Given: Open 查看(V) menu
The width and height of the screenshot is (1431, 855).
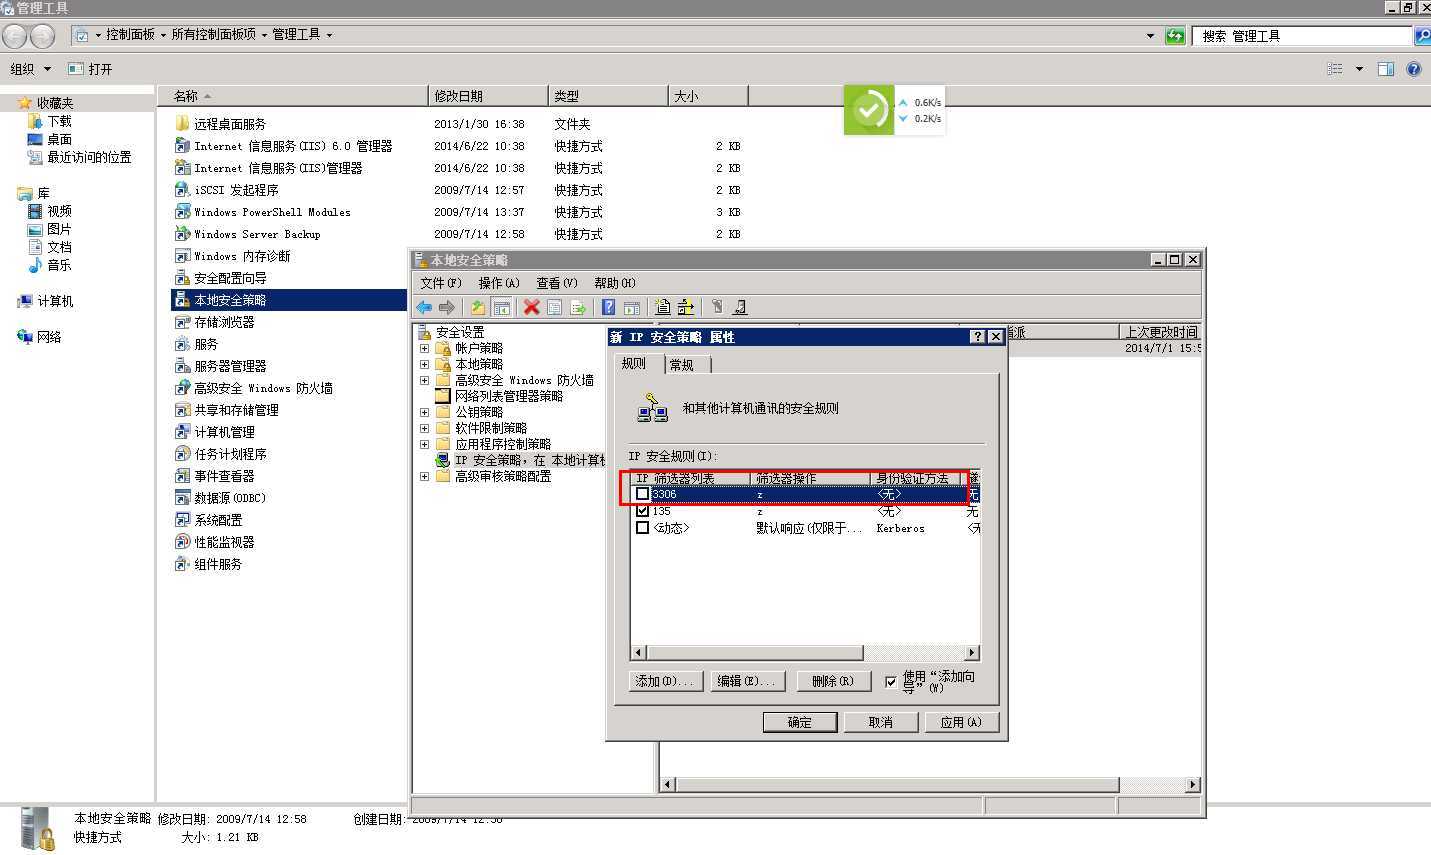Looking at the screenshot, I should click(557, 283).
